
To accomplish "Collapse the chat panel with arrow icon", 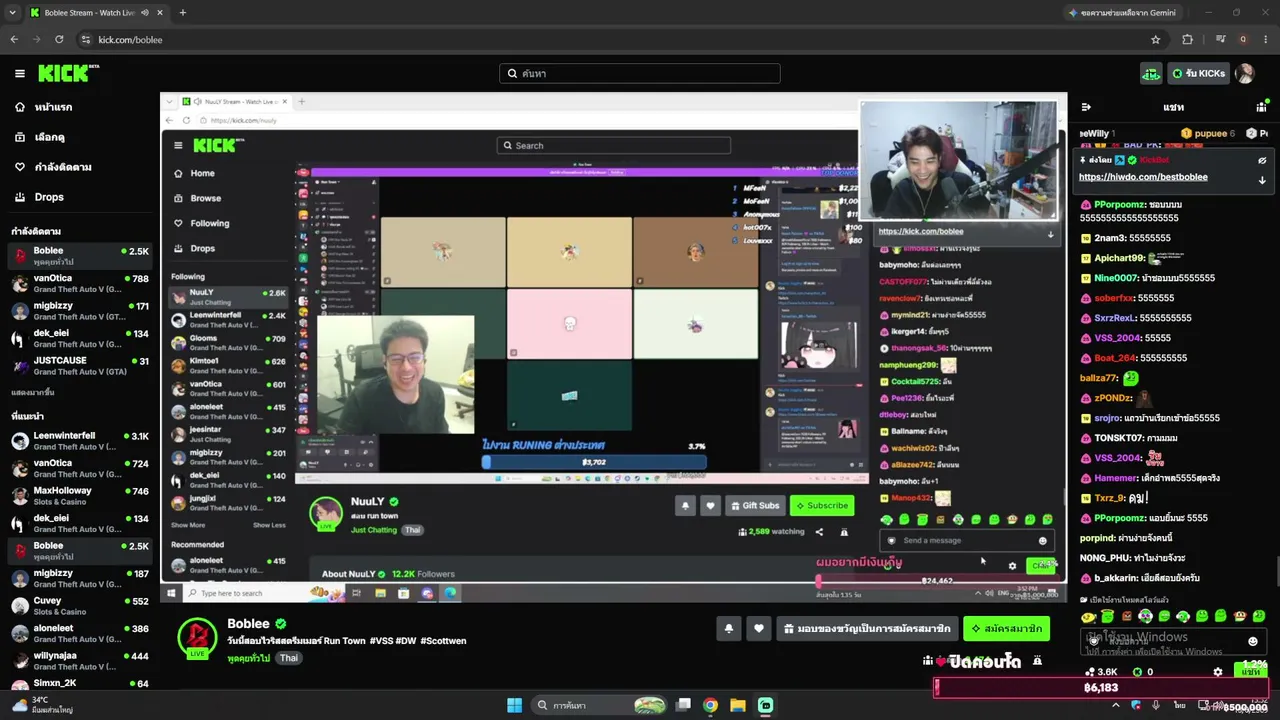I will click(x=1086, y=107).
